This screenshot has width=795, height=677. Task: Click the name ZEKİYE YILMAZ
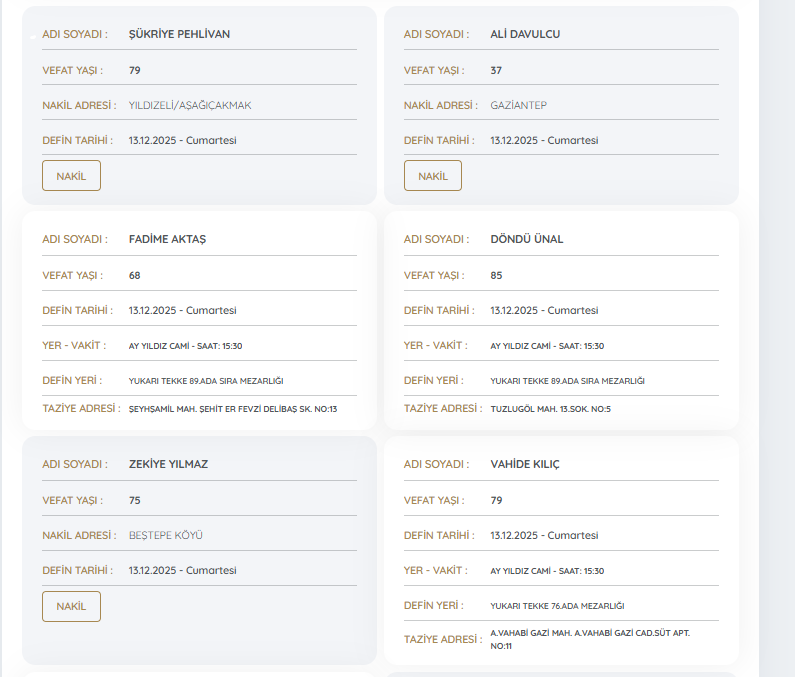click(x=168, y=464)
